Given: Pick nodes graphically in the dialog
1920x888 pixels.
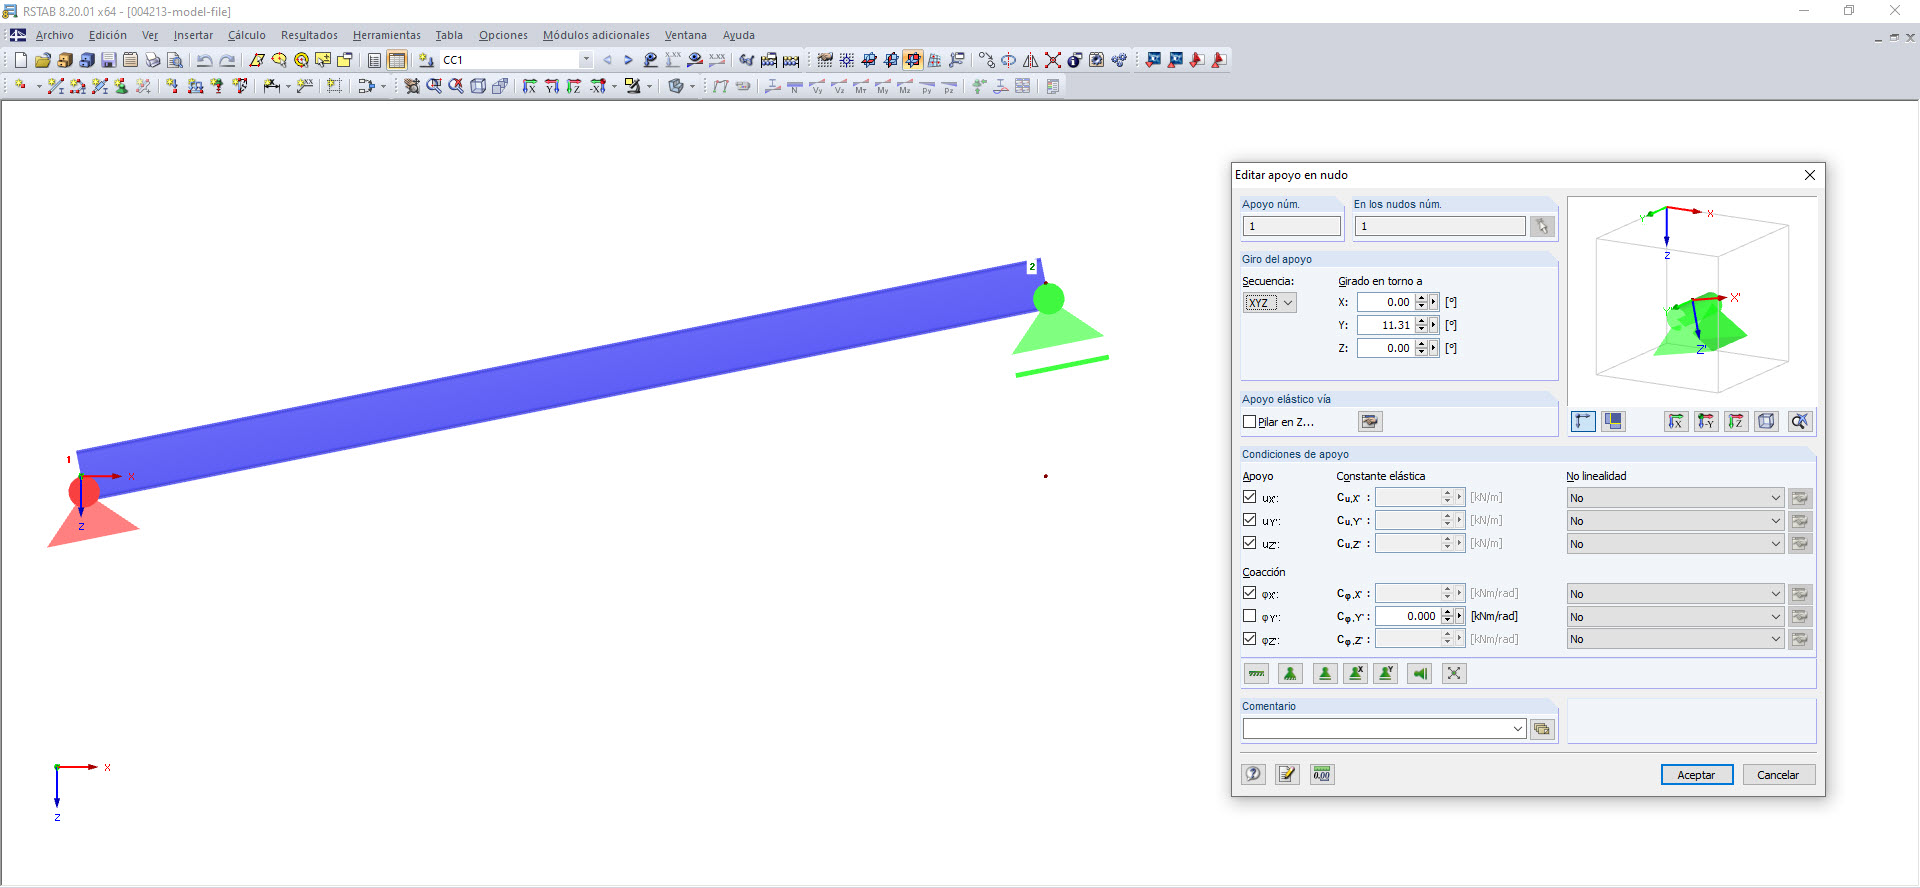Looking at the screenshot, I should (1542, 227).
